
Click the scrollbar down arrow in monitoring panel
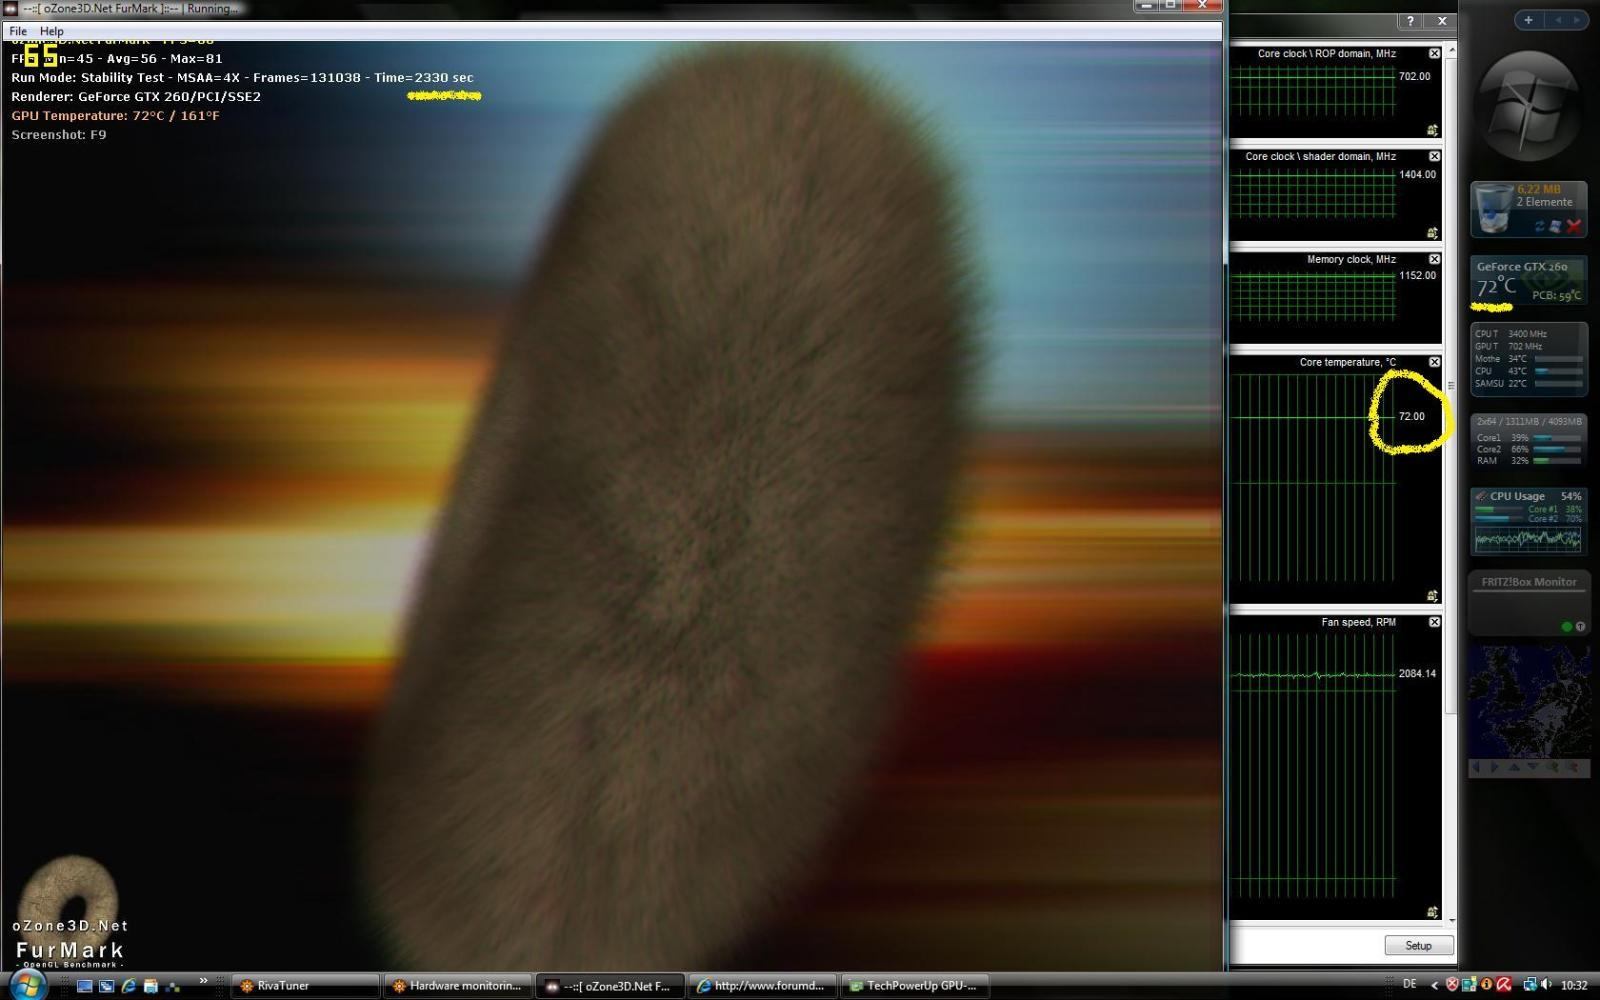(1451, 920)
